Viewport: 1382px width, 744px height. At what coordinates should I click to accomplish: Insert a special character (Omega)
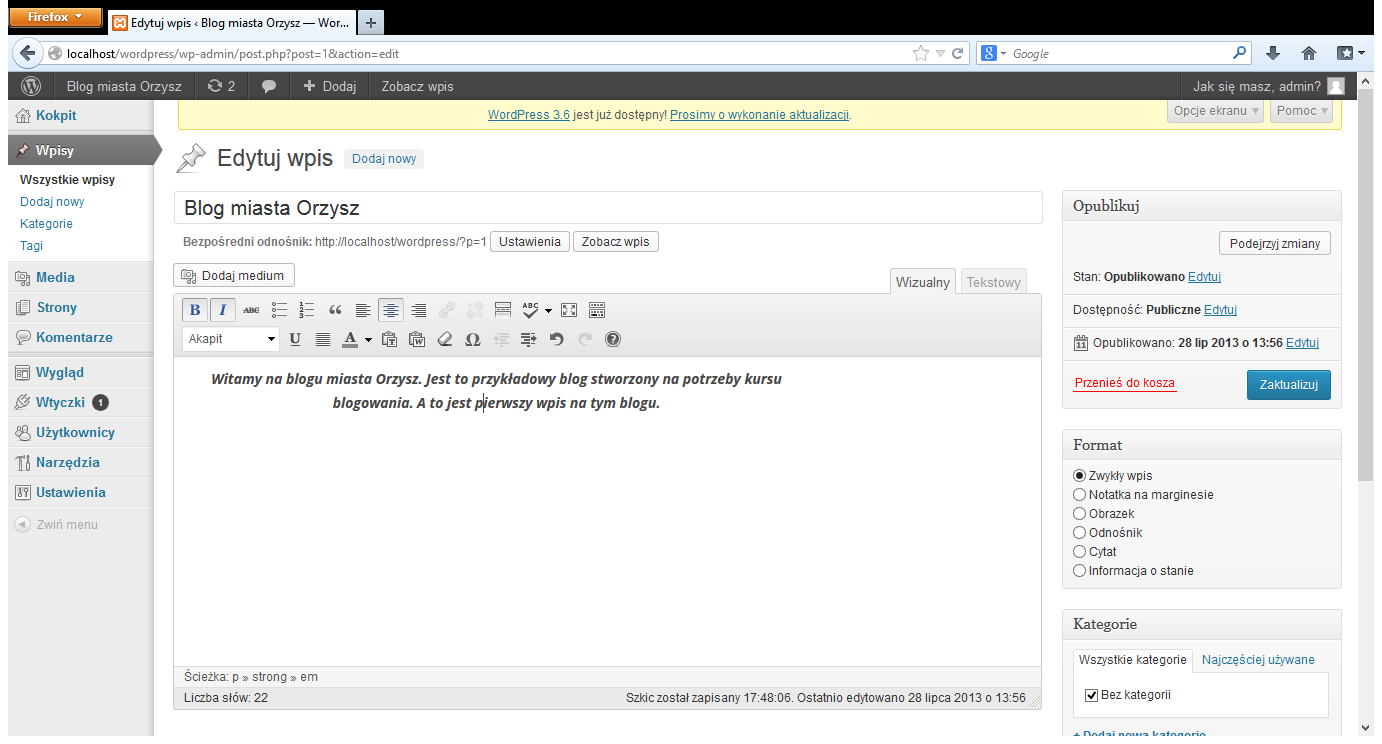tap(473, 339)
